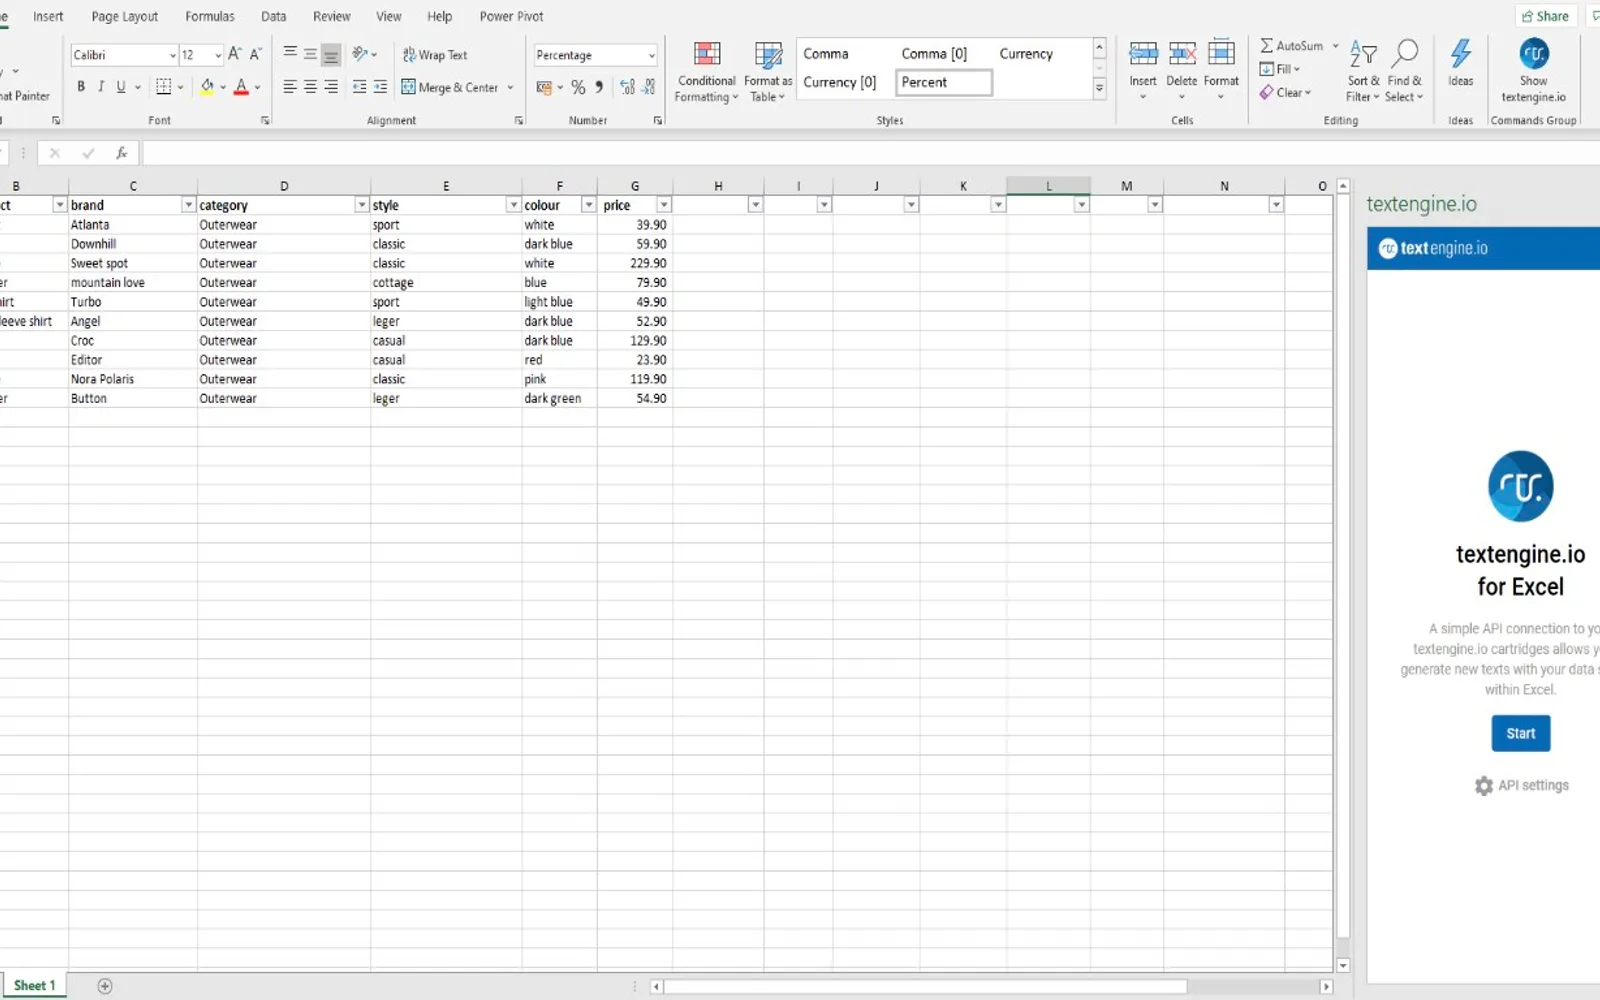Switch to the Formulas tab
1600x1000 pixels.
pos(210,16)
